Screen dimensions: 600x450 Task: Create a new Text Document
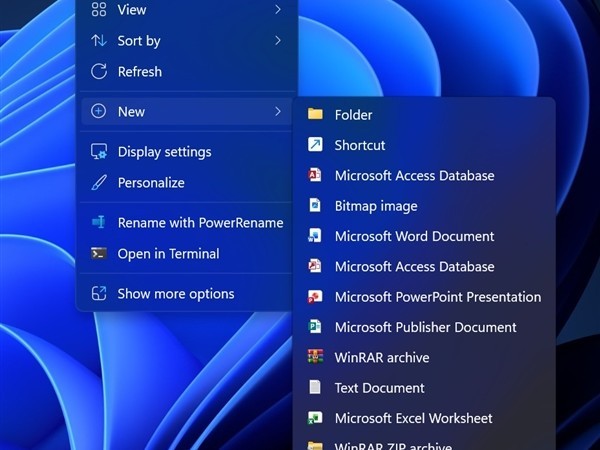[x=379, y=388]
